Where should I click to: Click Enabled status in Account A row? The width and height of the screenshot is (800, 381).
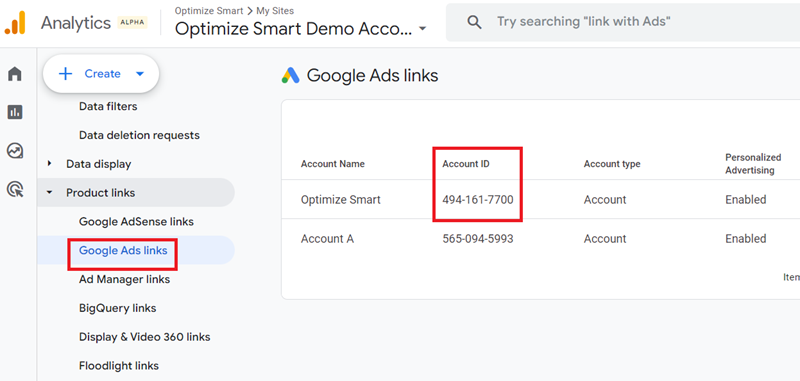(745, 239)
